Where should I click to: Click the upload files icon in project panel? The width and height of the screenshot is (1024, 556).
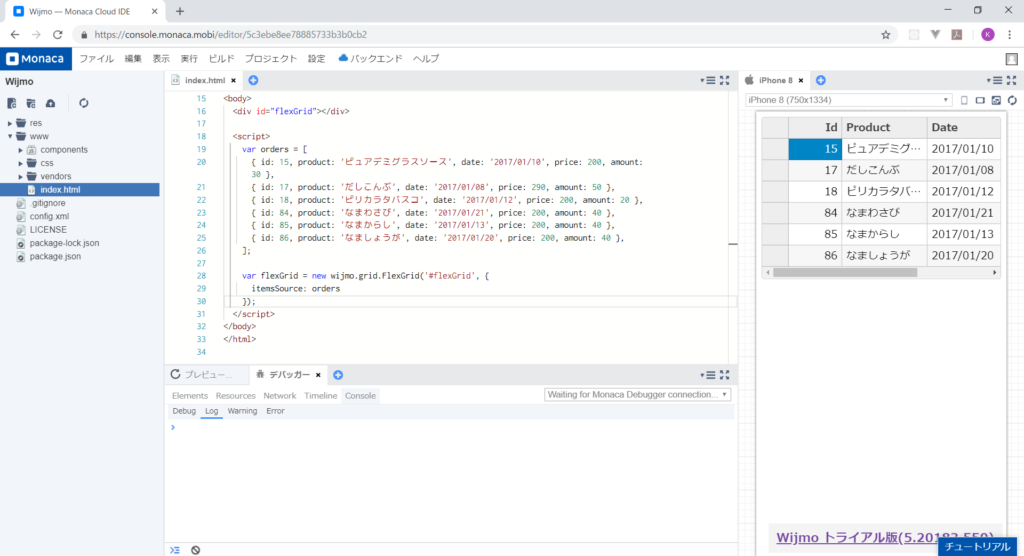[50, 103]
